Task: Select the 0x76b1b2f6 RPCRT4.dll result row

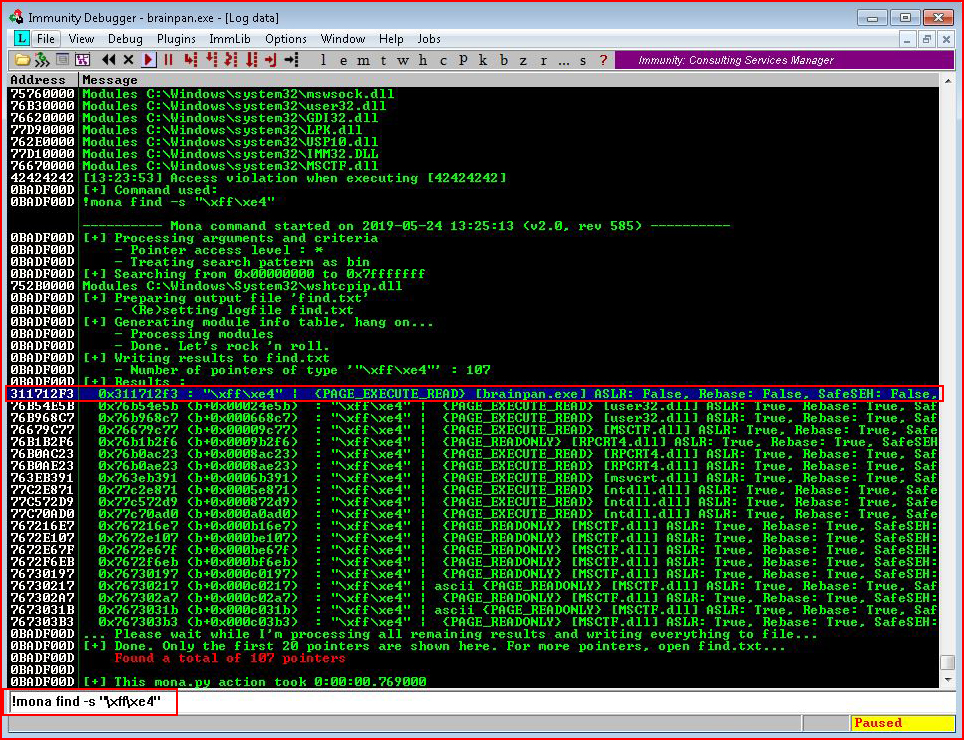Action: click(473, 442)
